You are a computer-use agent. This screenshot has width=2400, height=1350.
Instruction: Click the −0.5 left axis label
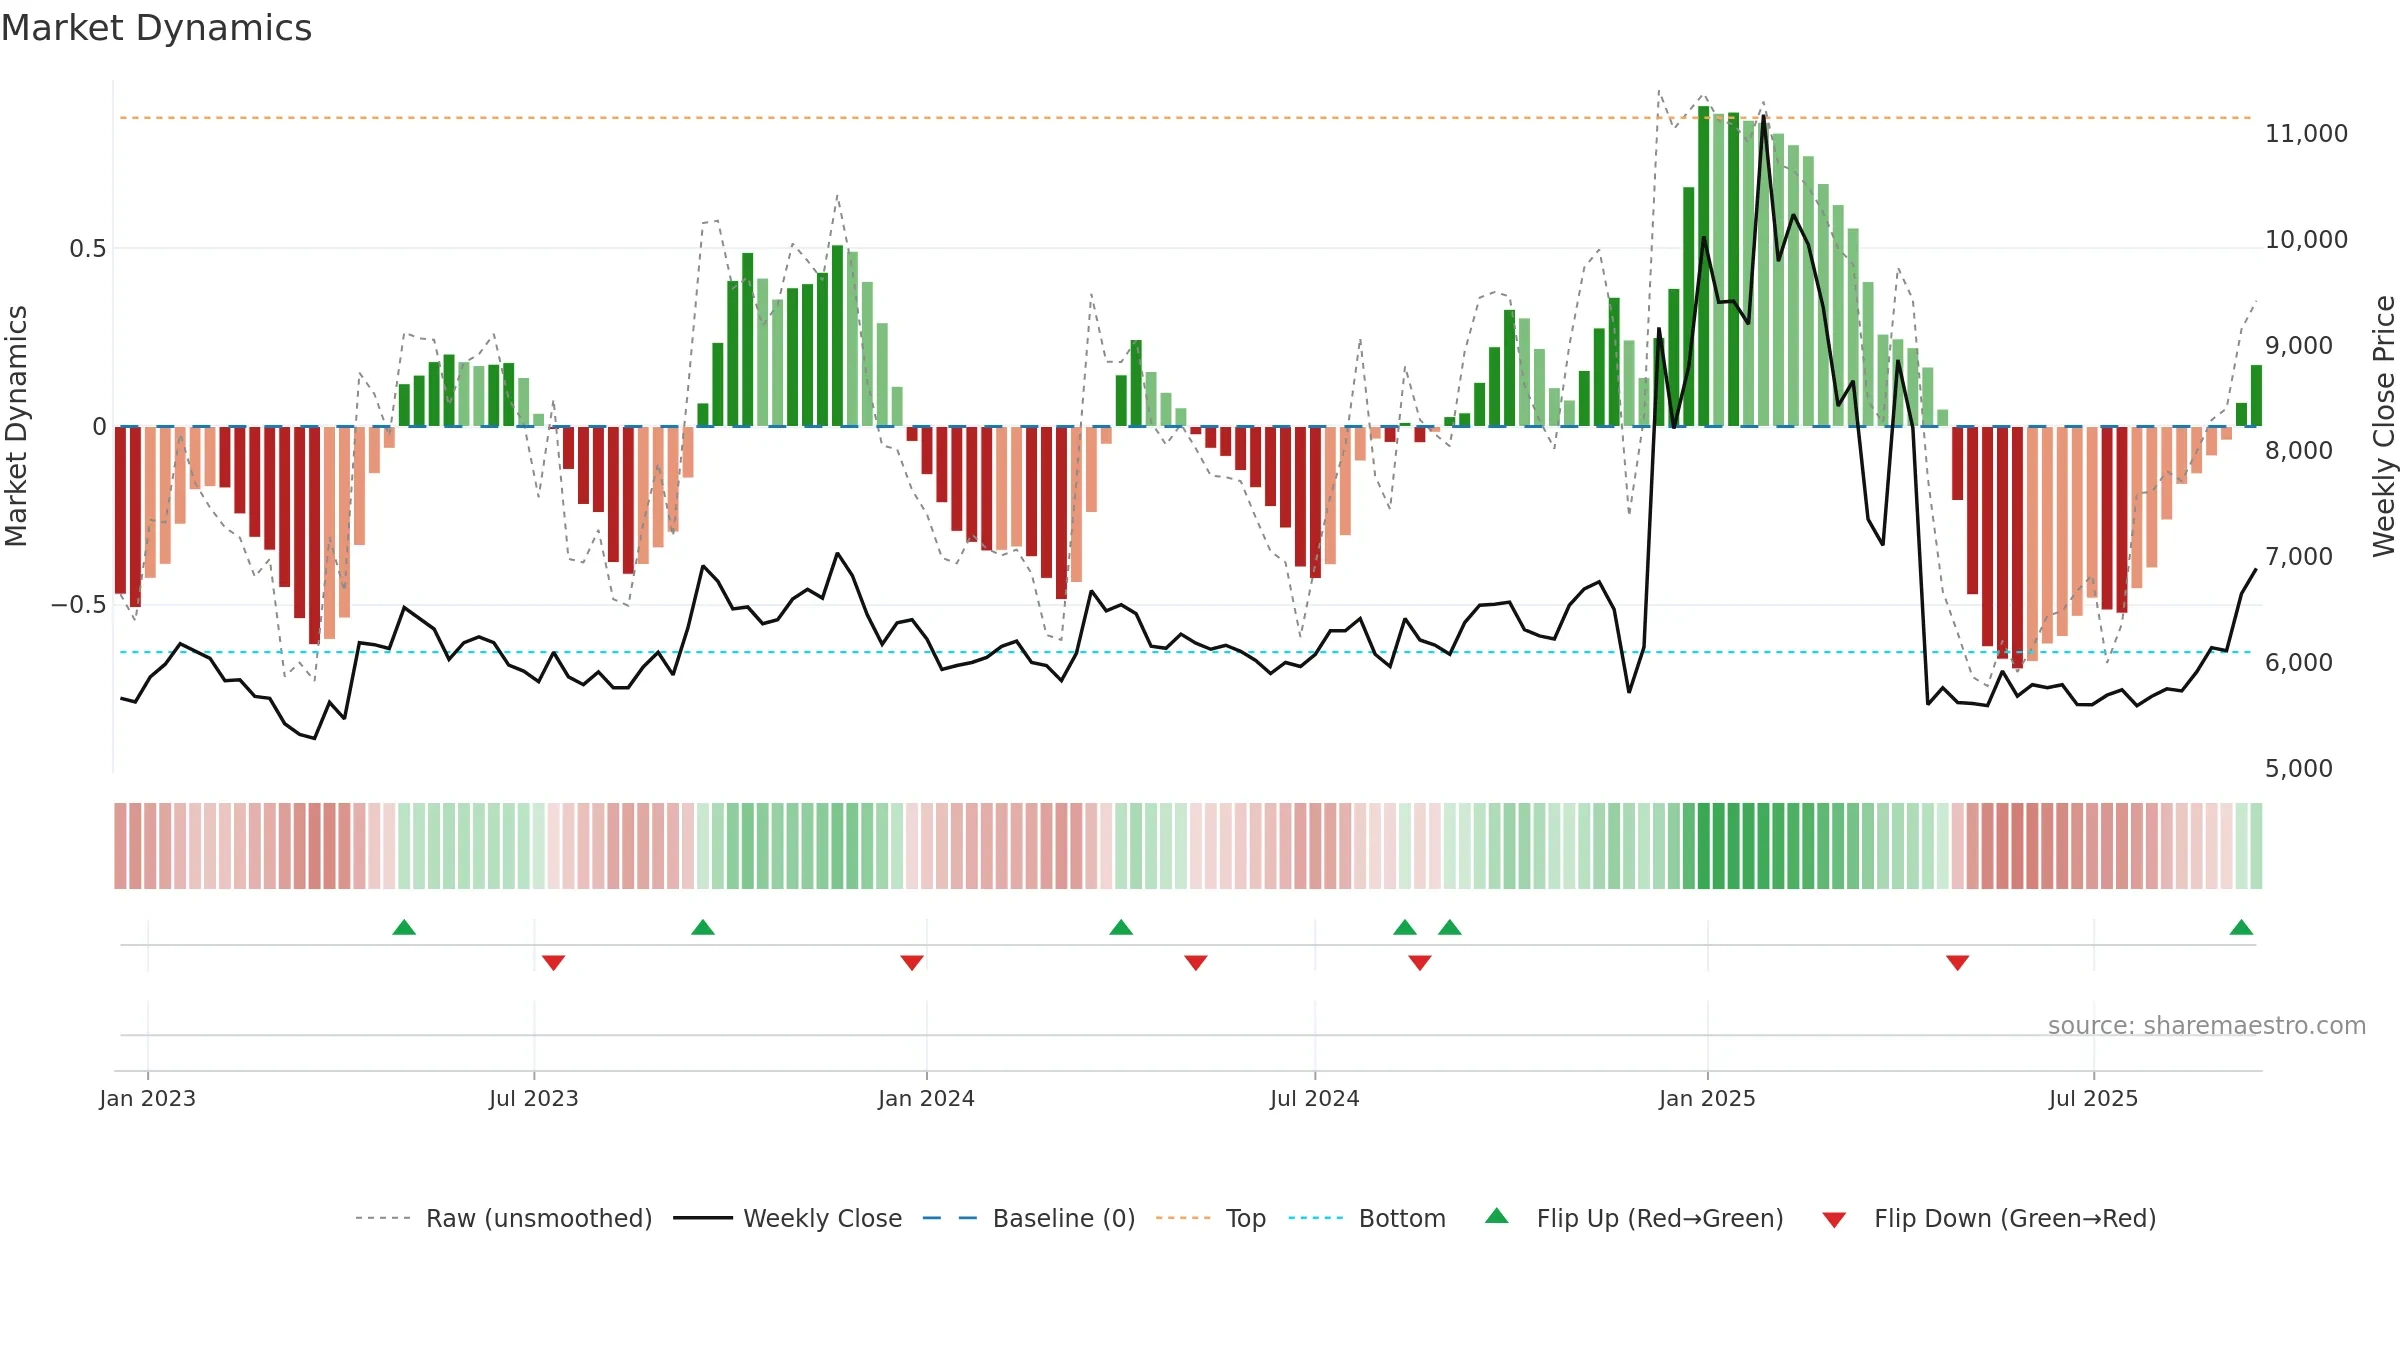pos(79,604)
